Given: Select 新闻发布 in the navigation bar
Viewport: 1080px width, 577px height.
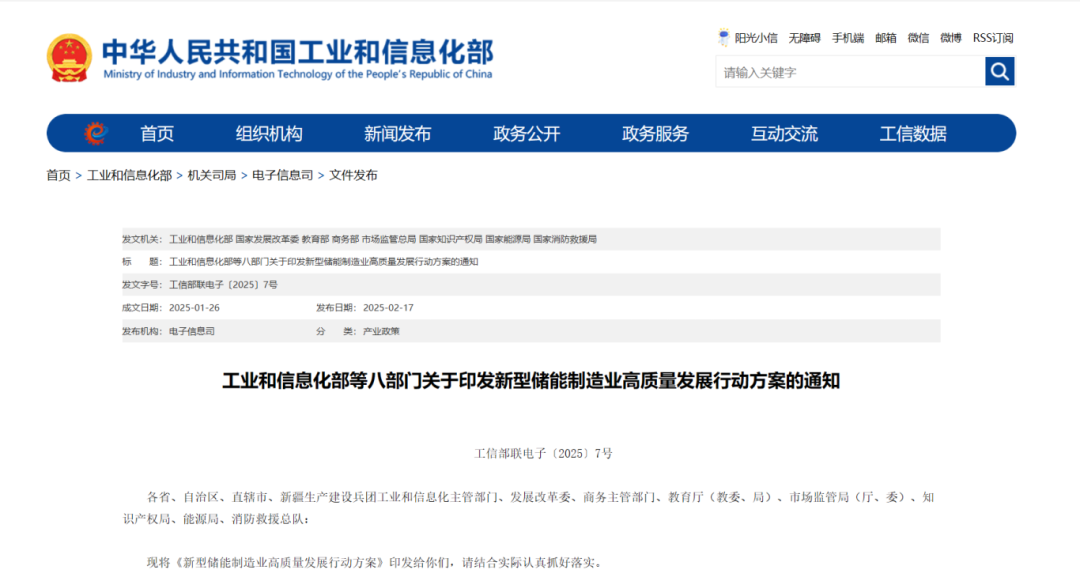Looking at the screenshot, I should click(397, 134).
